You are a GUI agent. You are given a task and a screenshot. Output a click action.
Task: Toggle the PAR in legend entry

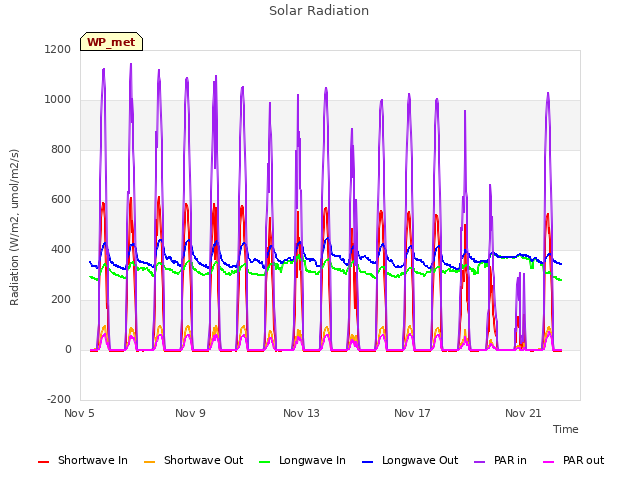pyautogui.click(x=500, y=460)
